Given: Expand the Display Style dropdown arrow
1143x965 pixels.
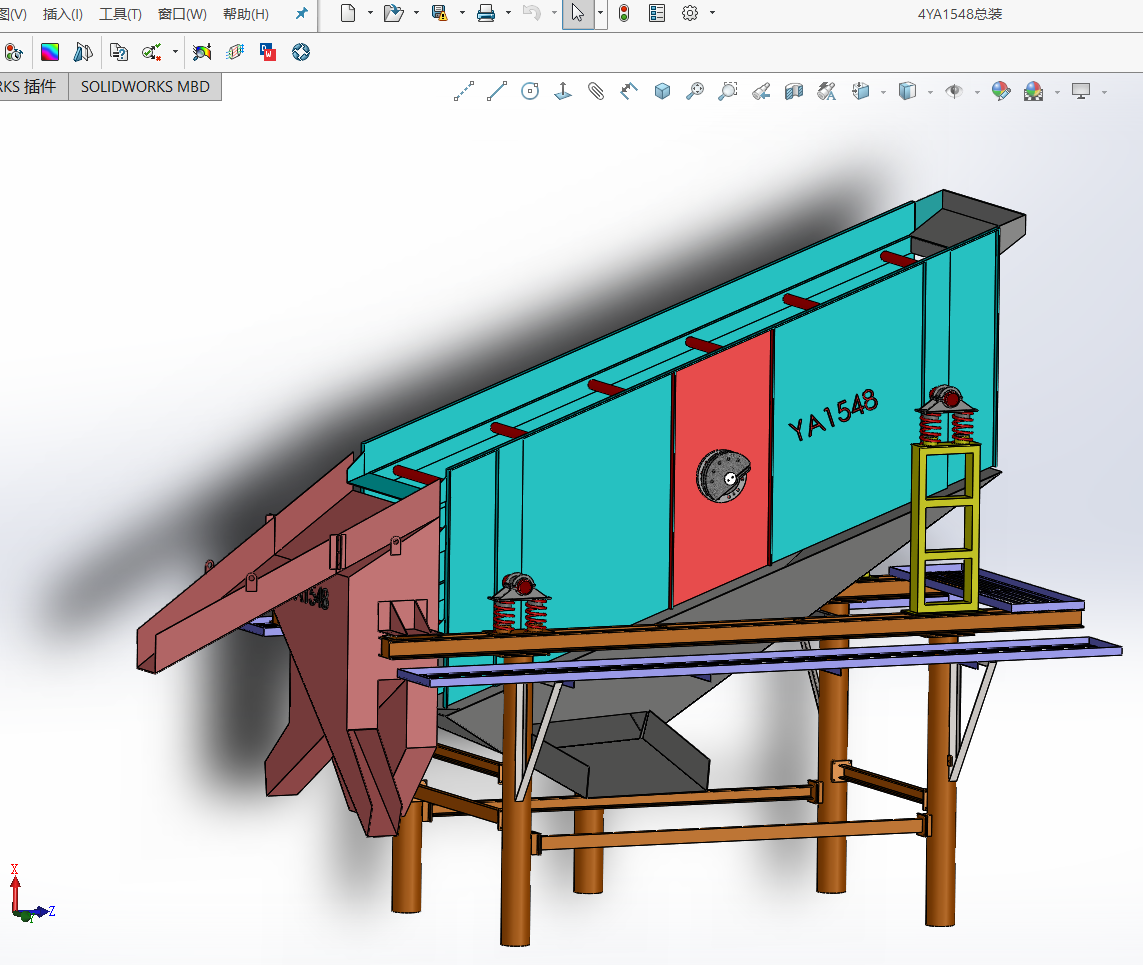Looking at the screenshot, I should [x=930, y=92].
